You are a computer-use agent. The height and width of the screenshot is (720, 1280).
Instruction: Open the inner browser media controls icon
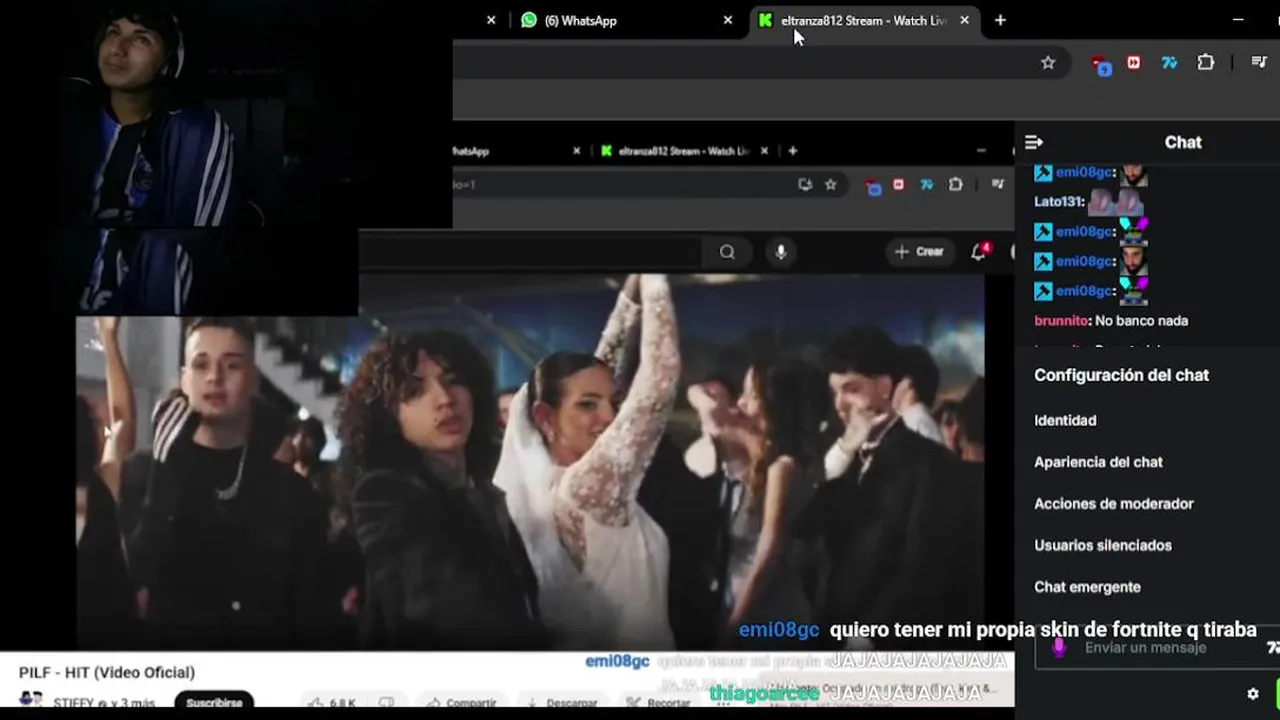997,184
